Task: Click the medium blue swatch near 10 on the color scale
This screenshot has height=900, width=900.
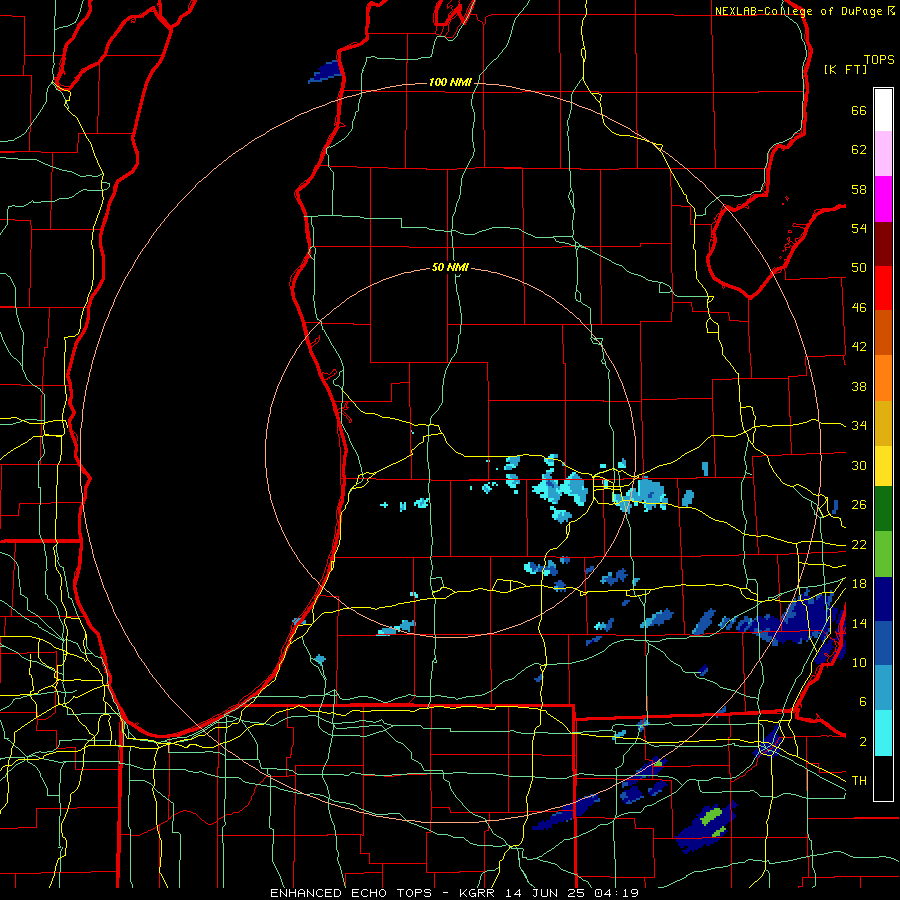Action: point(883,643)
